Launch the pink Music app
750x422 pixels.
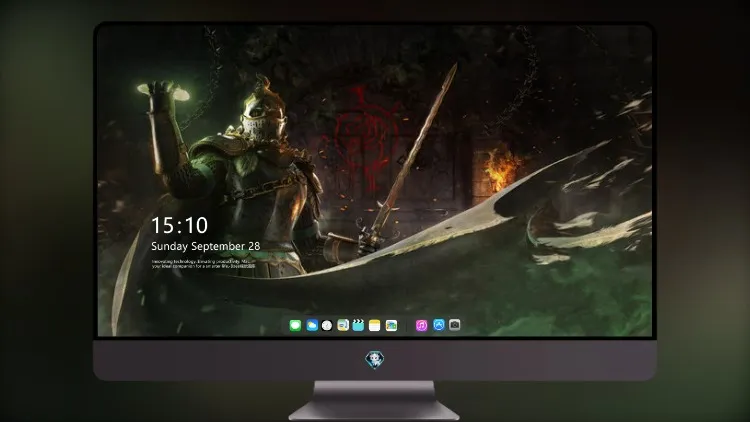click(421, 325)
